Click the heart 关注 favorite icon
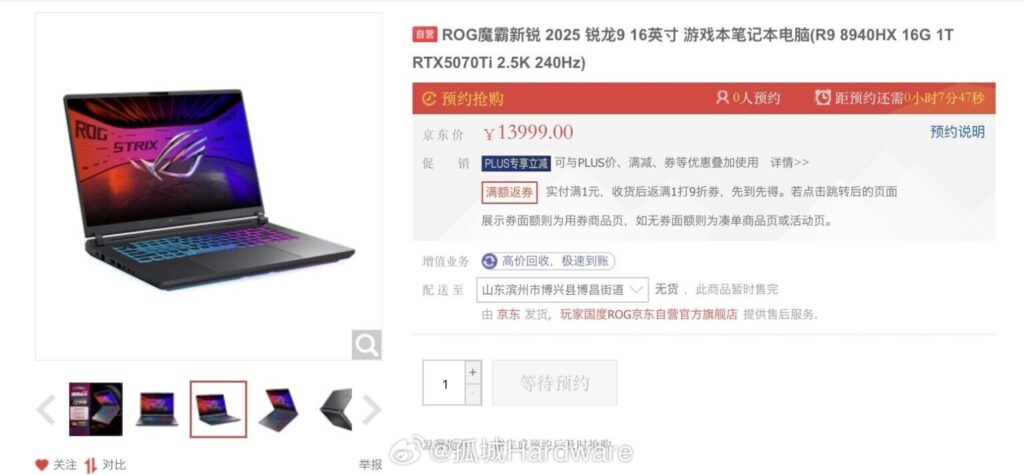 point(42,465)
